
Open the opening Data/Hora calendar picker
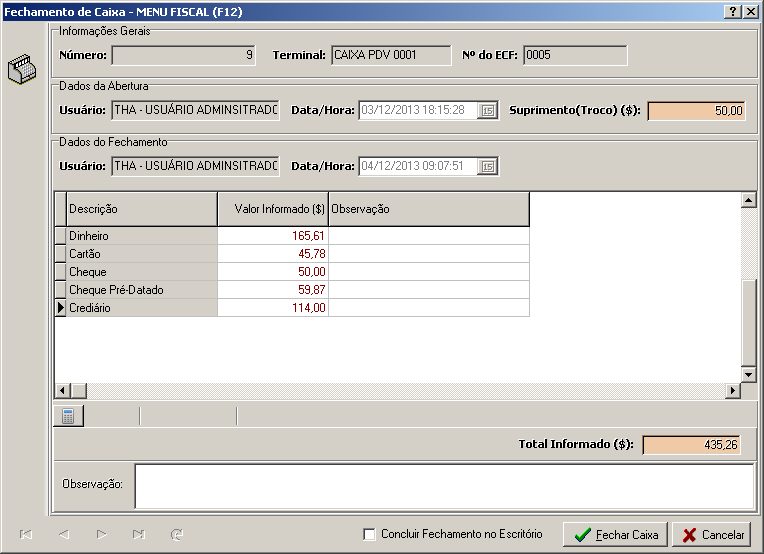(488, 111)
